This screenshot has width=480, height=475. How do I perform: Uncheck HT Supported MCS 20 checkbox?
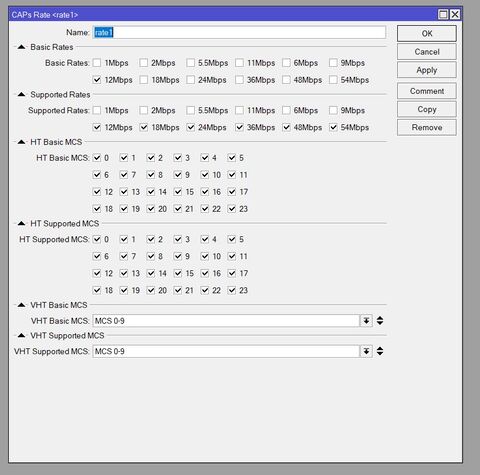[151, 290]
